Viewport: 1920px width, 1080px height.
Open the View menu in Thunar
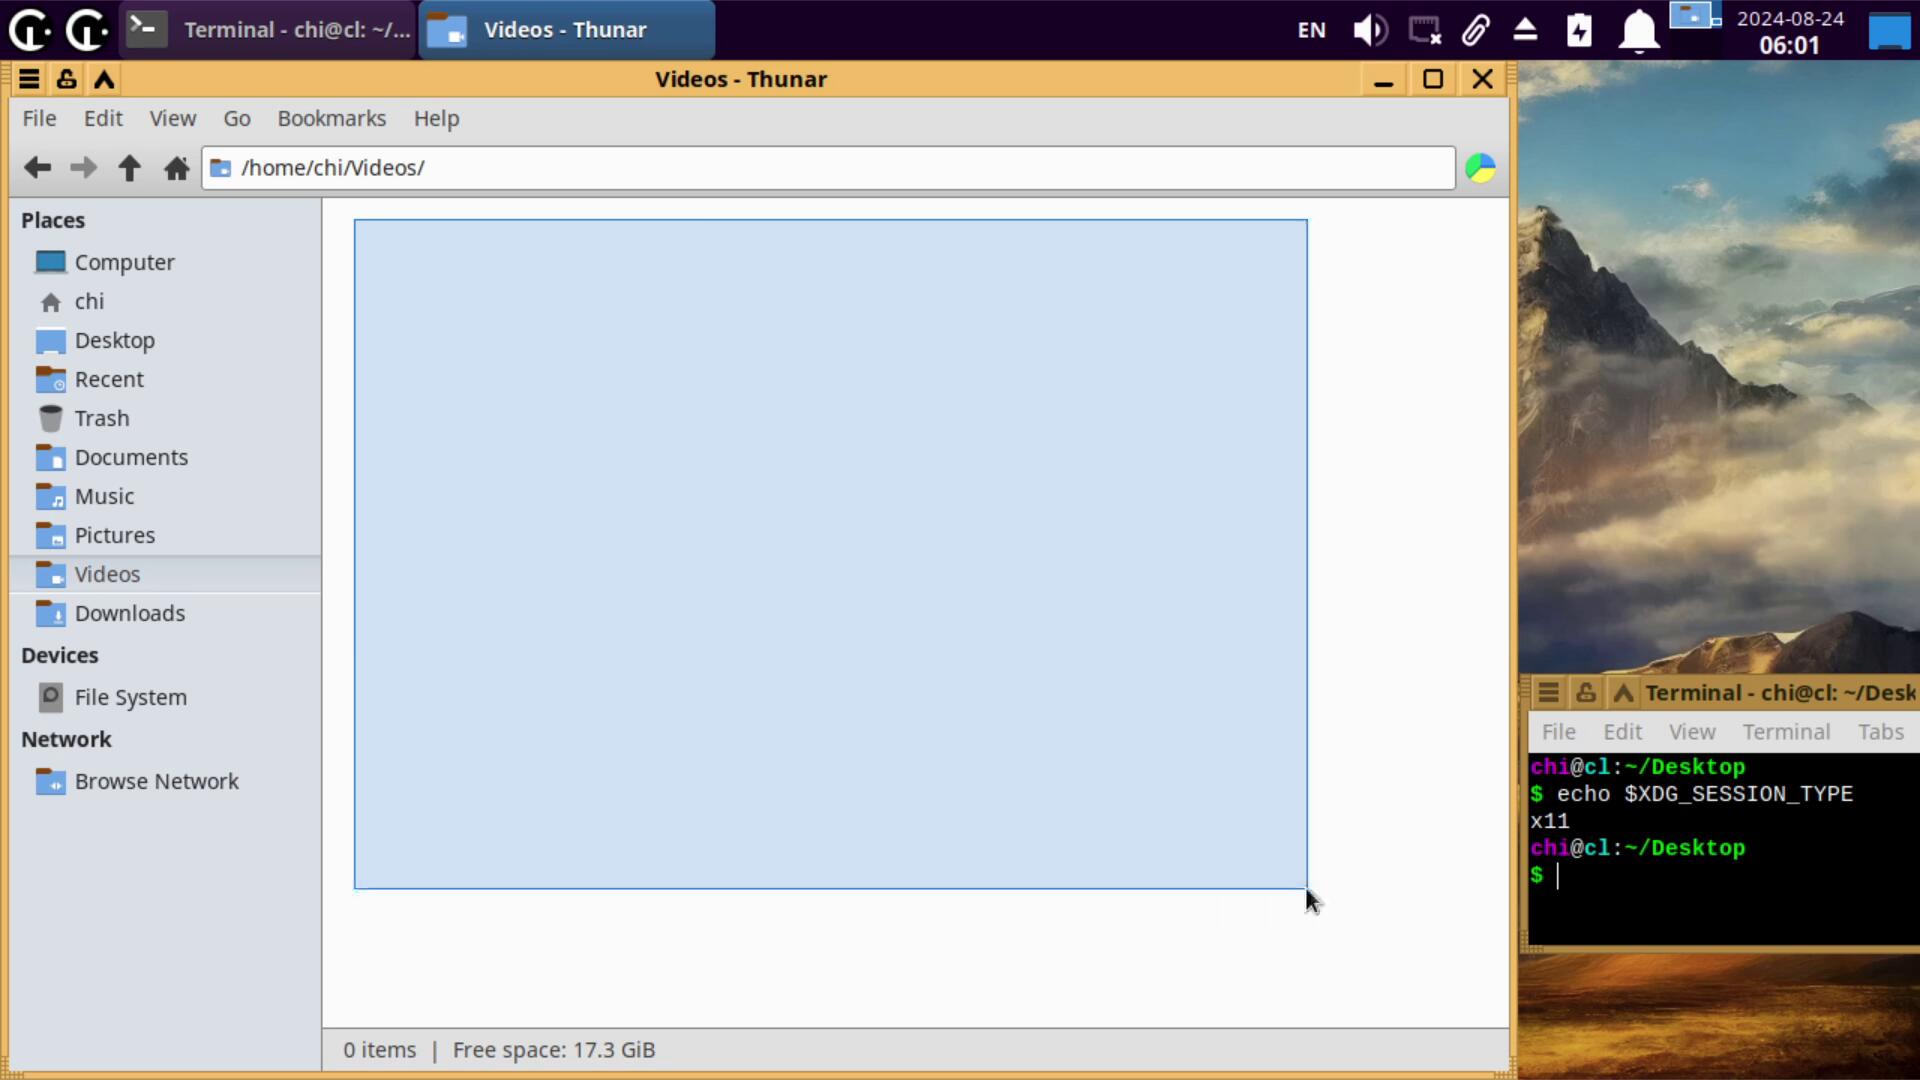(x=172, y=118)
